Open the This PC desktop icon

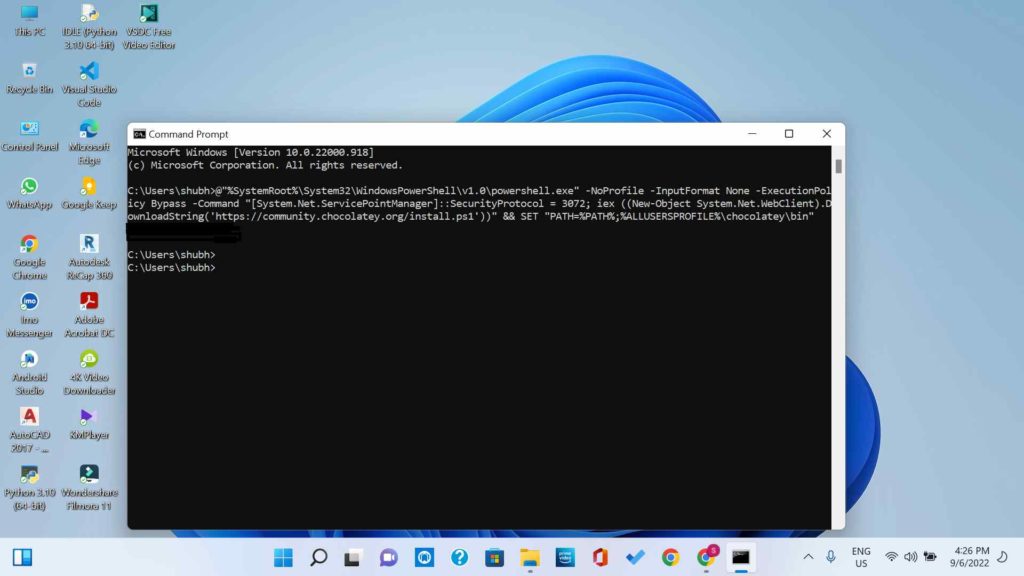[x=29, y=21]
